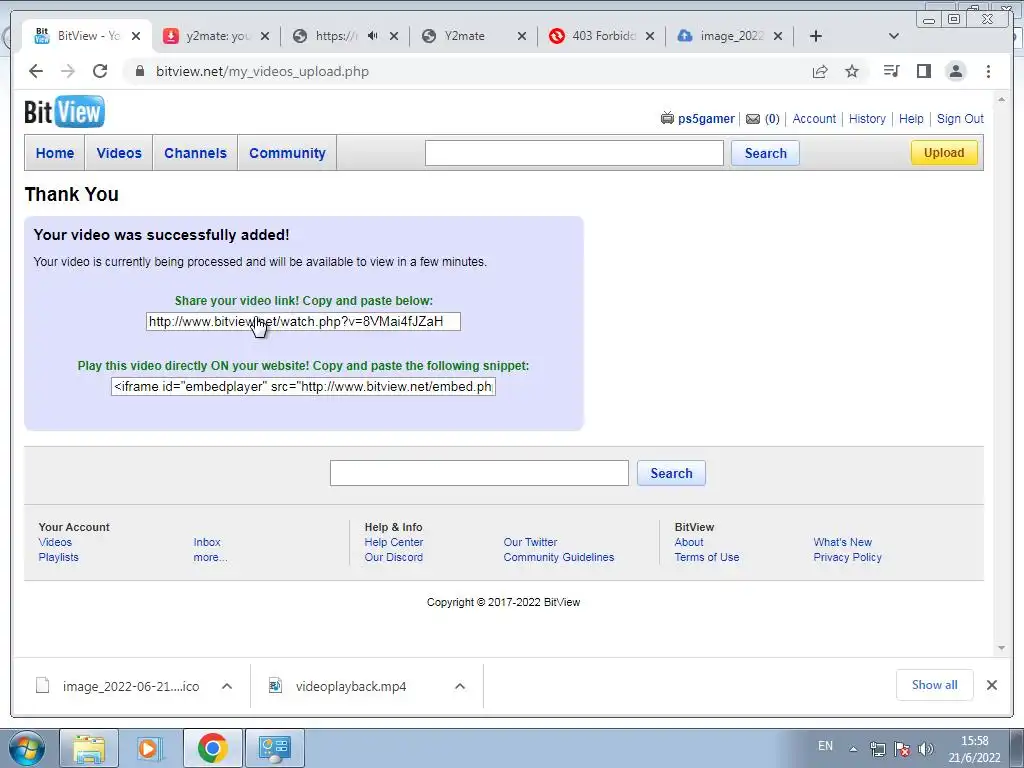Screen dimensions: 1024x768
Task: Open the tab search chevron
Action: [894, 36]
